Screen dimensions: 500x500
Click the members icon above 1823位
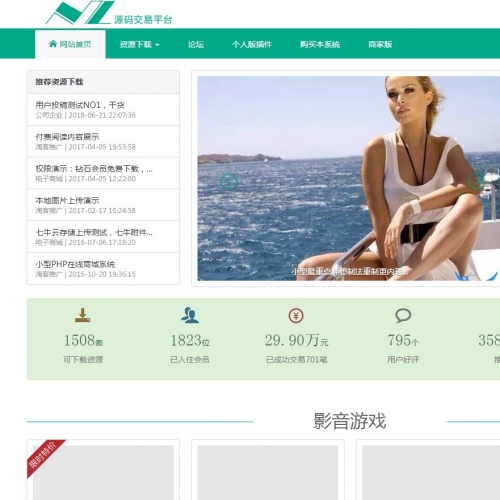190,315
